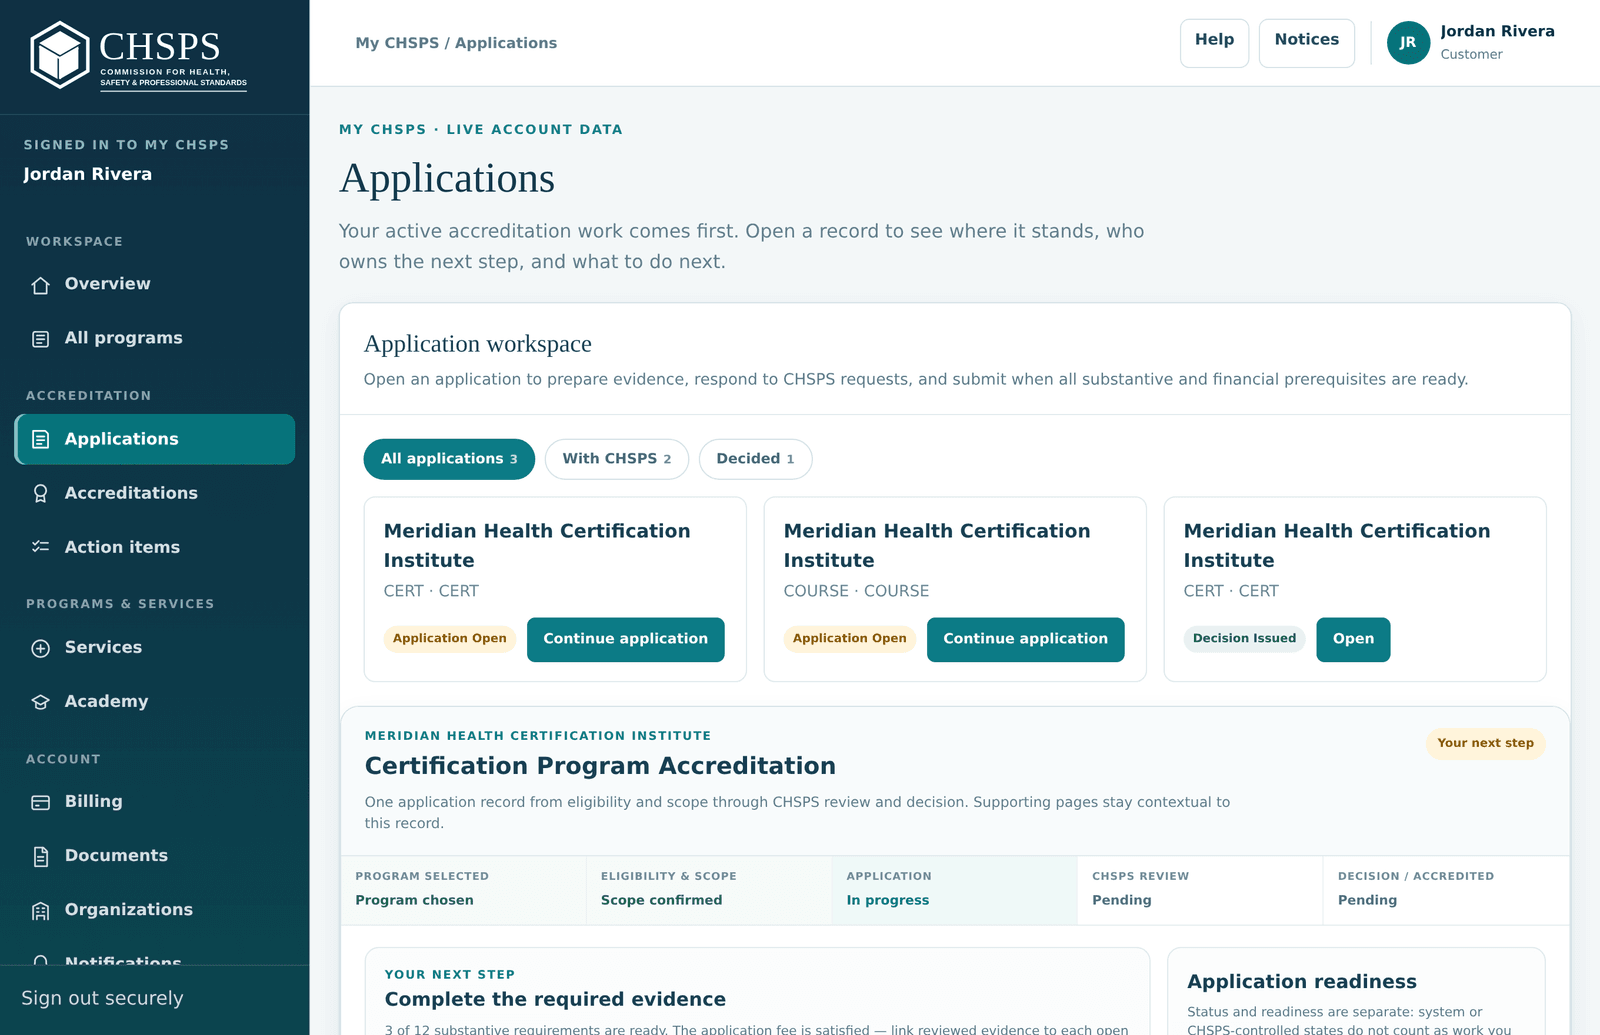Viewport: 1600px width, 1035px height.
Task: Continue application for the COURSE · COURSE card
Action: (x=1025, y=639)
